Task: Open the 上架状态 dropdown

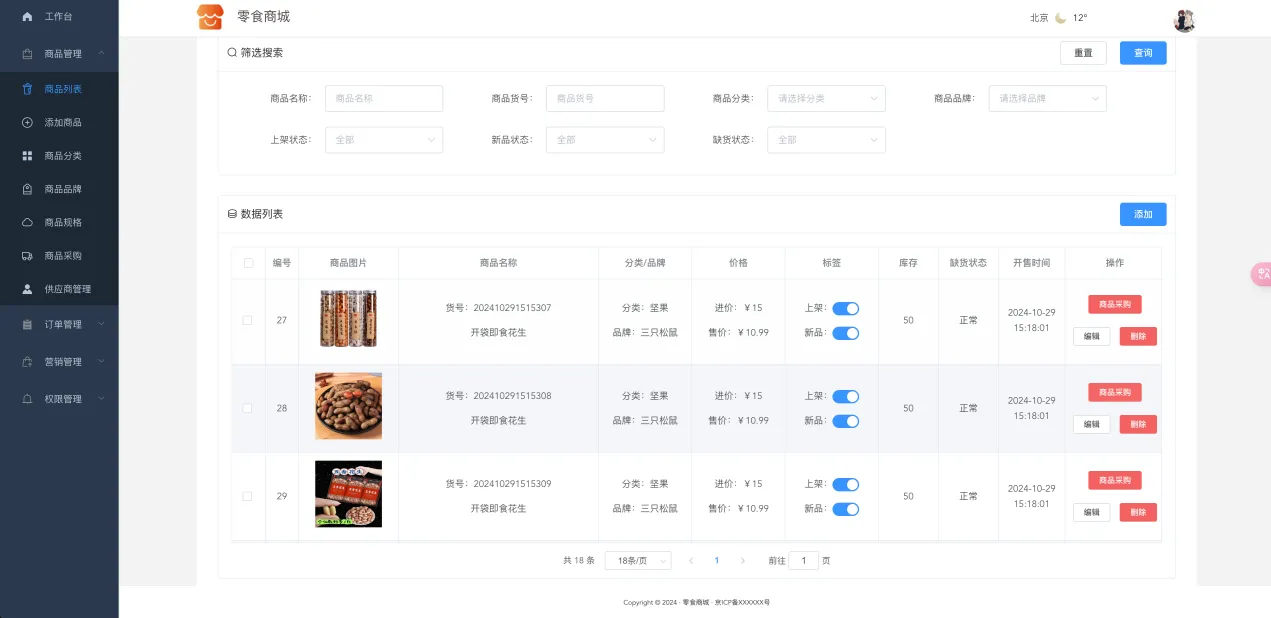Action: point(383,140)
